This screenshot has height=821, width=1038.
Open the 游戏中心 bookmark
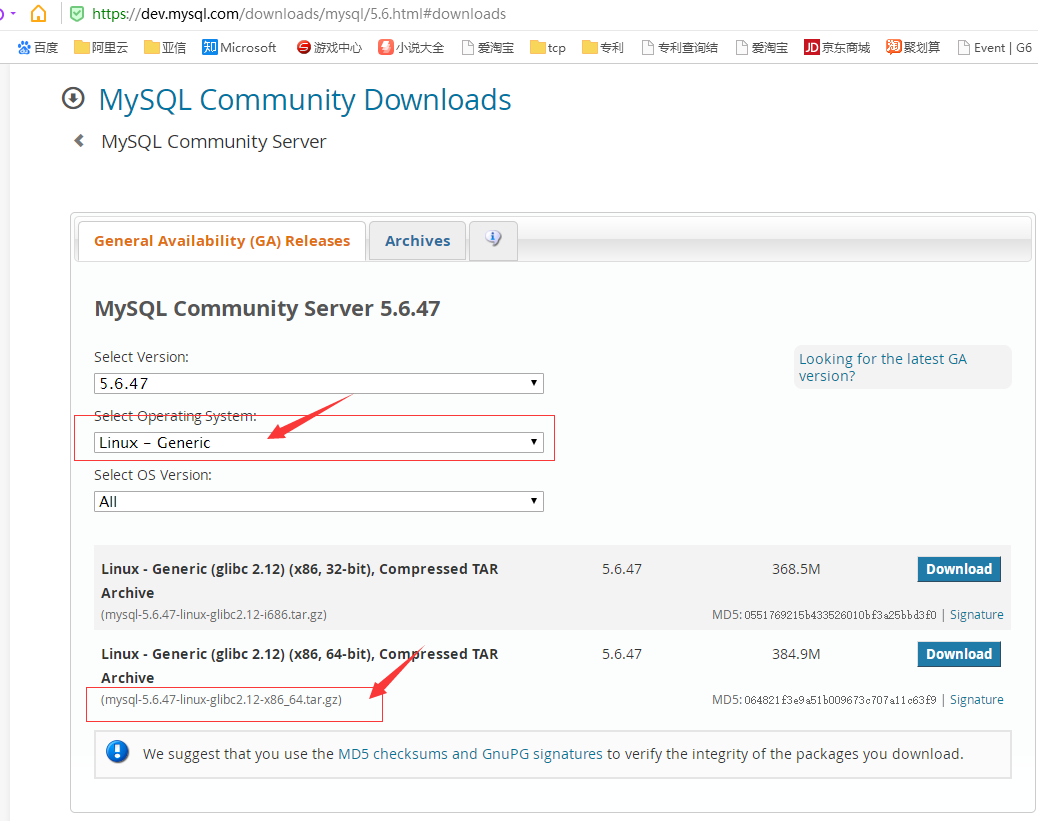(x=328, y=46)
